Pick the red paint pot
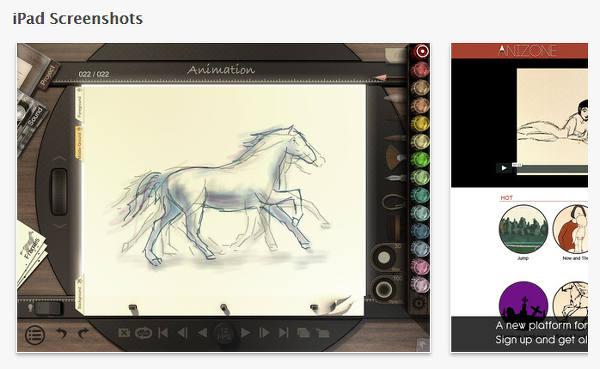Viewport: 600px width, 369px height. coord(420,70)
